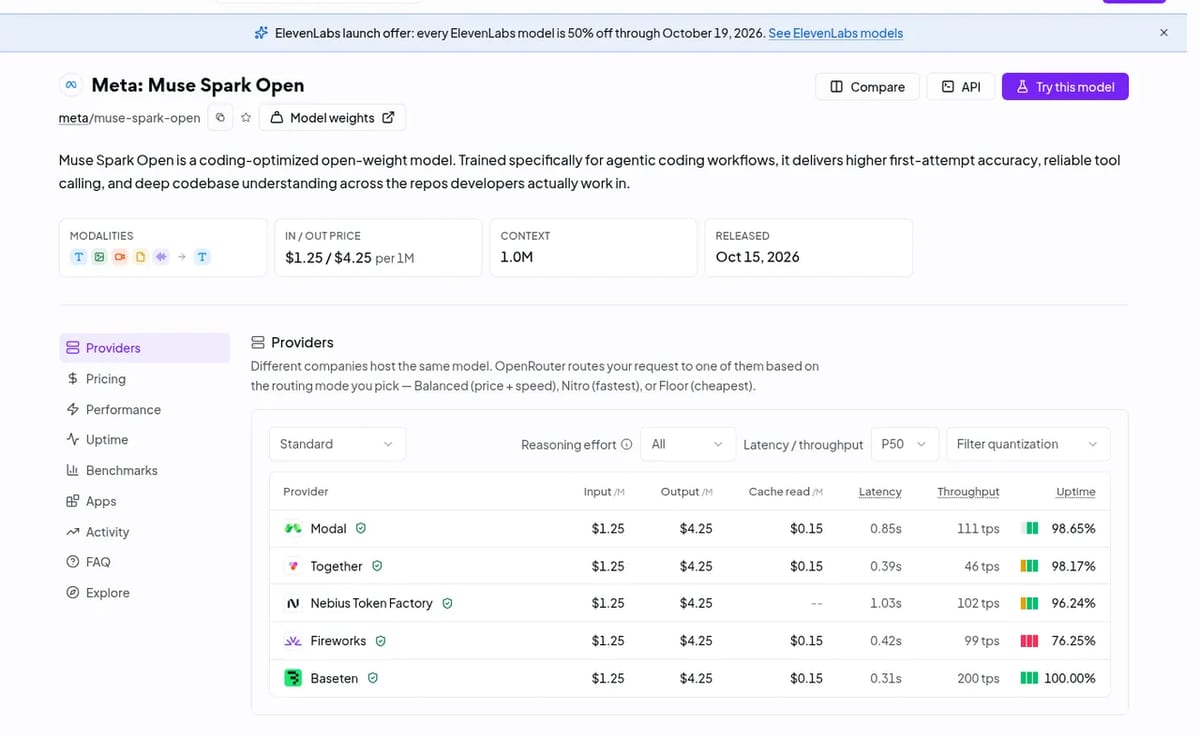Sort providers by Throughput column
1200x736 pixels.
[x=968, y=492]
